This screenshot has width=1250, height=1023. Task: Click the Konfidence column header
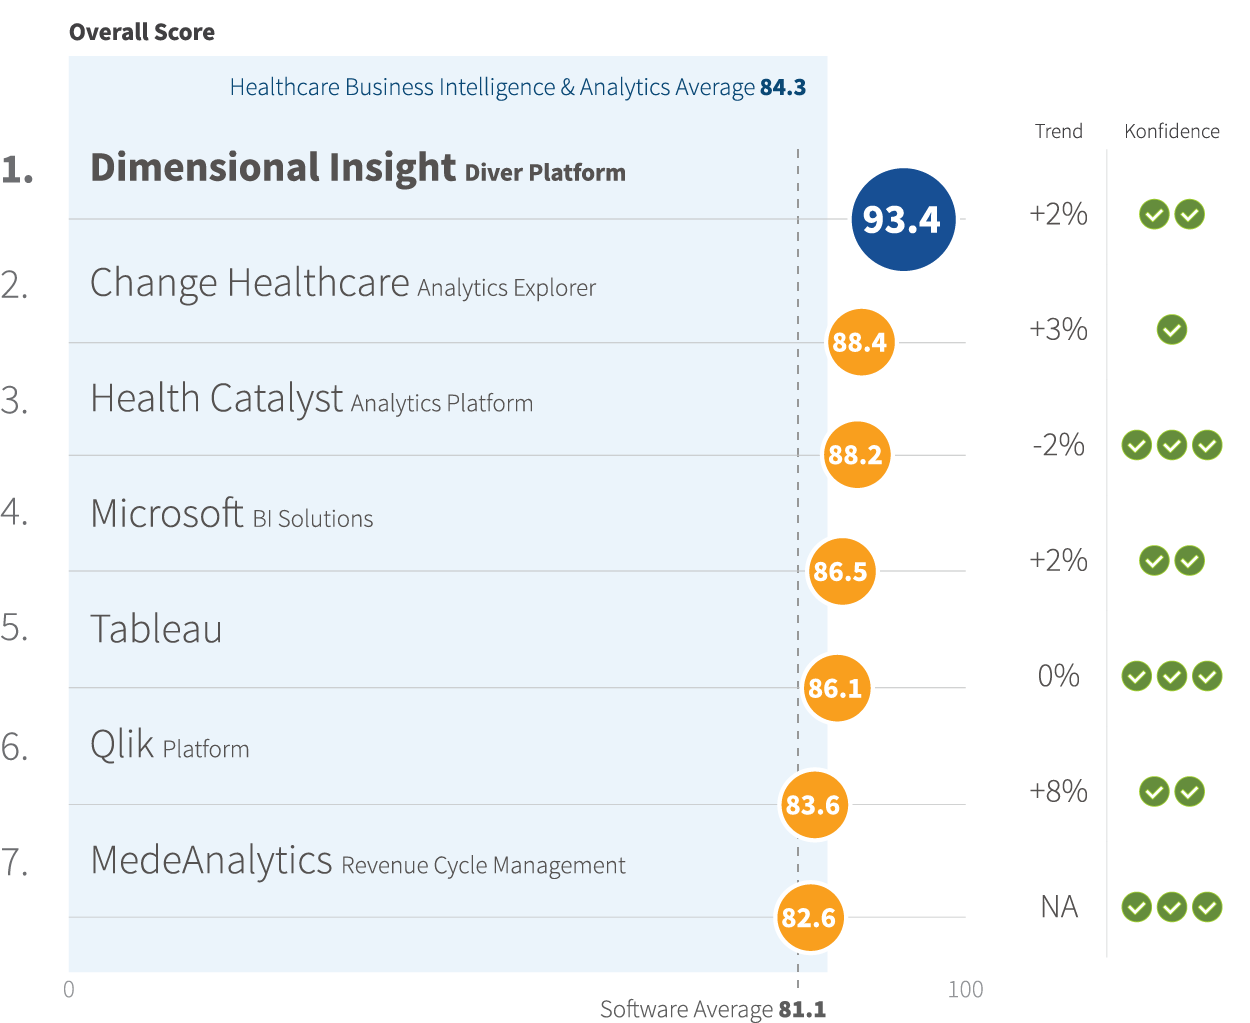(x=1171, y=131)
